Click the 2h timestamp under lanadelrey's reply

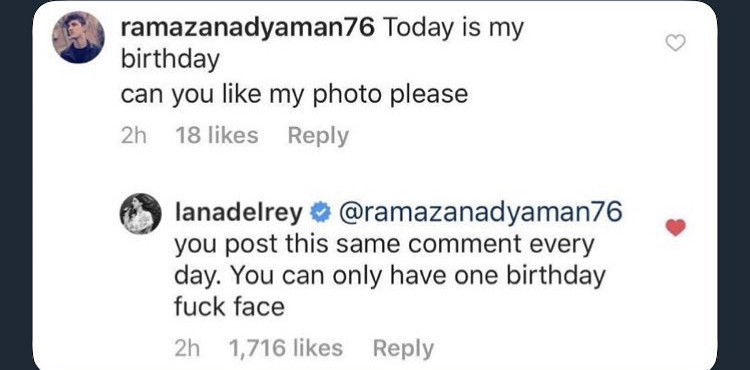click(x=187, y=348)
